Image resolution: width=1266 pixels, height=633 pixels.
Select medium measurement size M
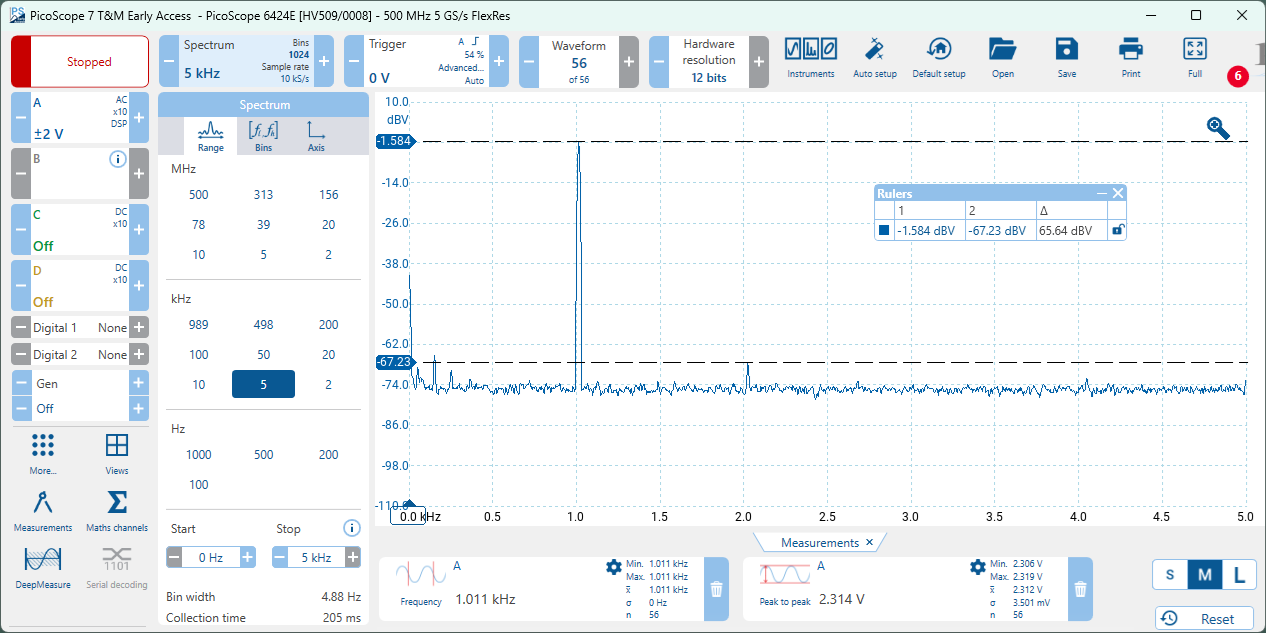click(1205, 575)
